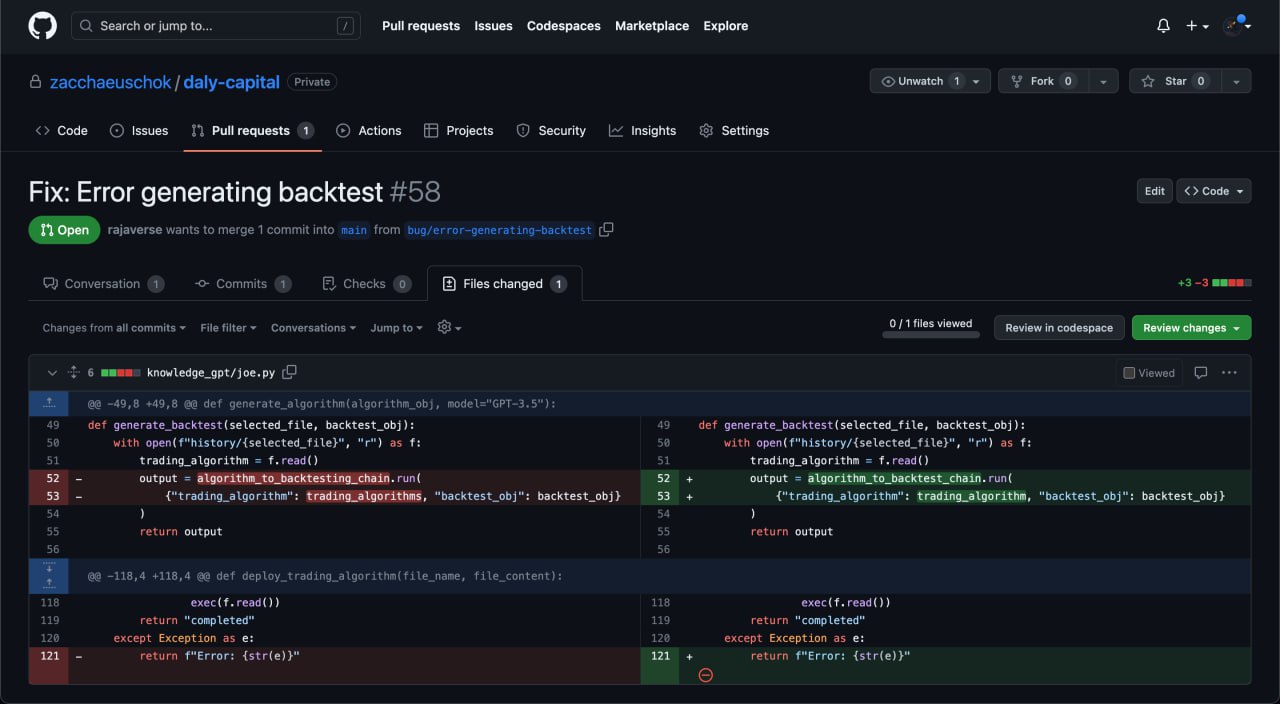Open joe.py file options ellipsis

1229,373
